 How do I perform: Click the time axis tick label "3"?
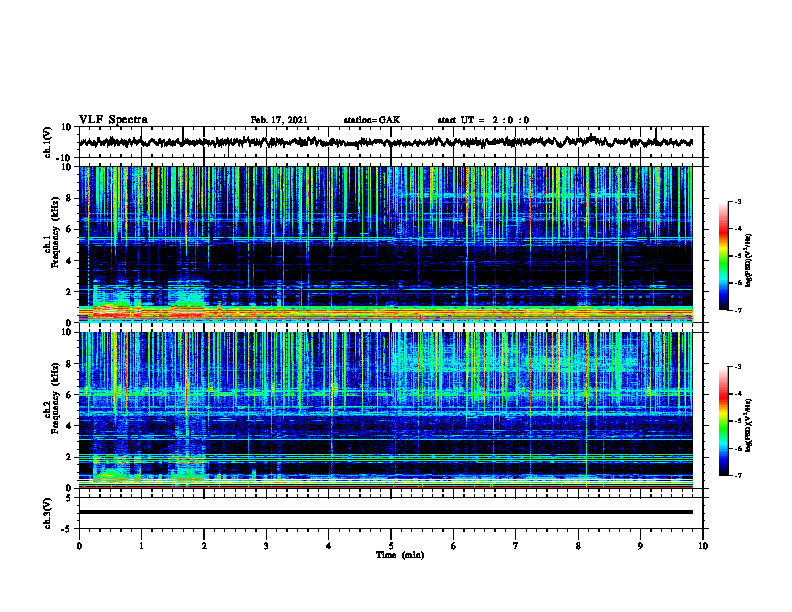point(266,546)
